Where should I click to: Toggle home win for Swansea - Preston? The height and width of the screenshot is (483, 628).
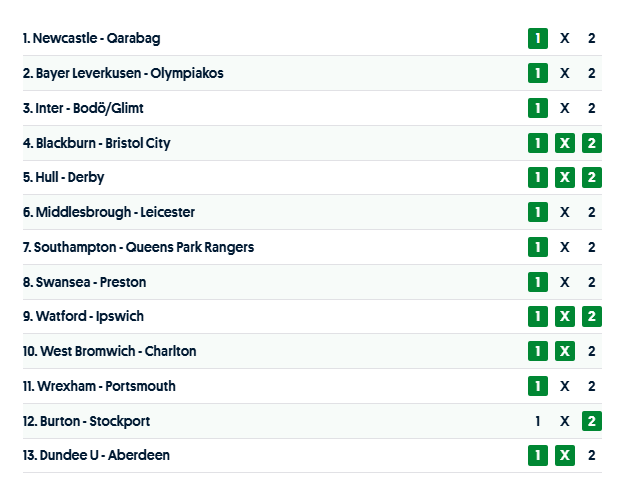(538, 282)
